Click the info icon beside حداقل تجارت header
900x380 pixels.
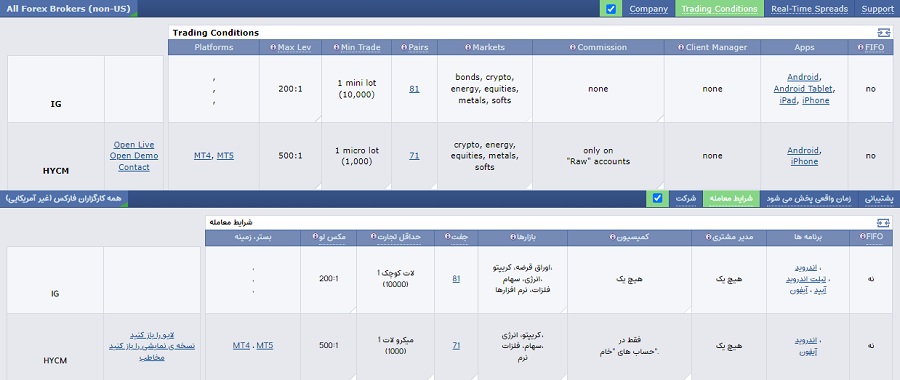(374, 237)
